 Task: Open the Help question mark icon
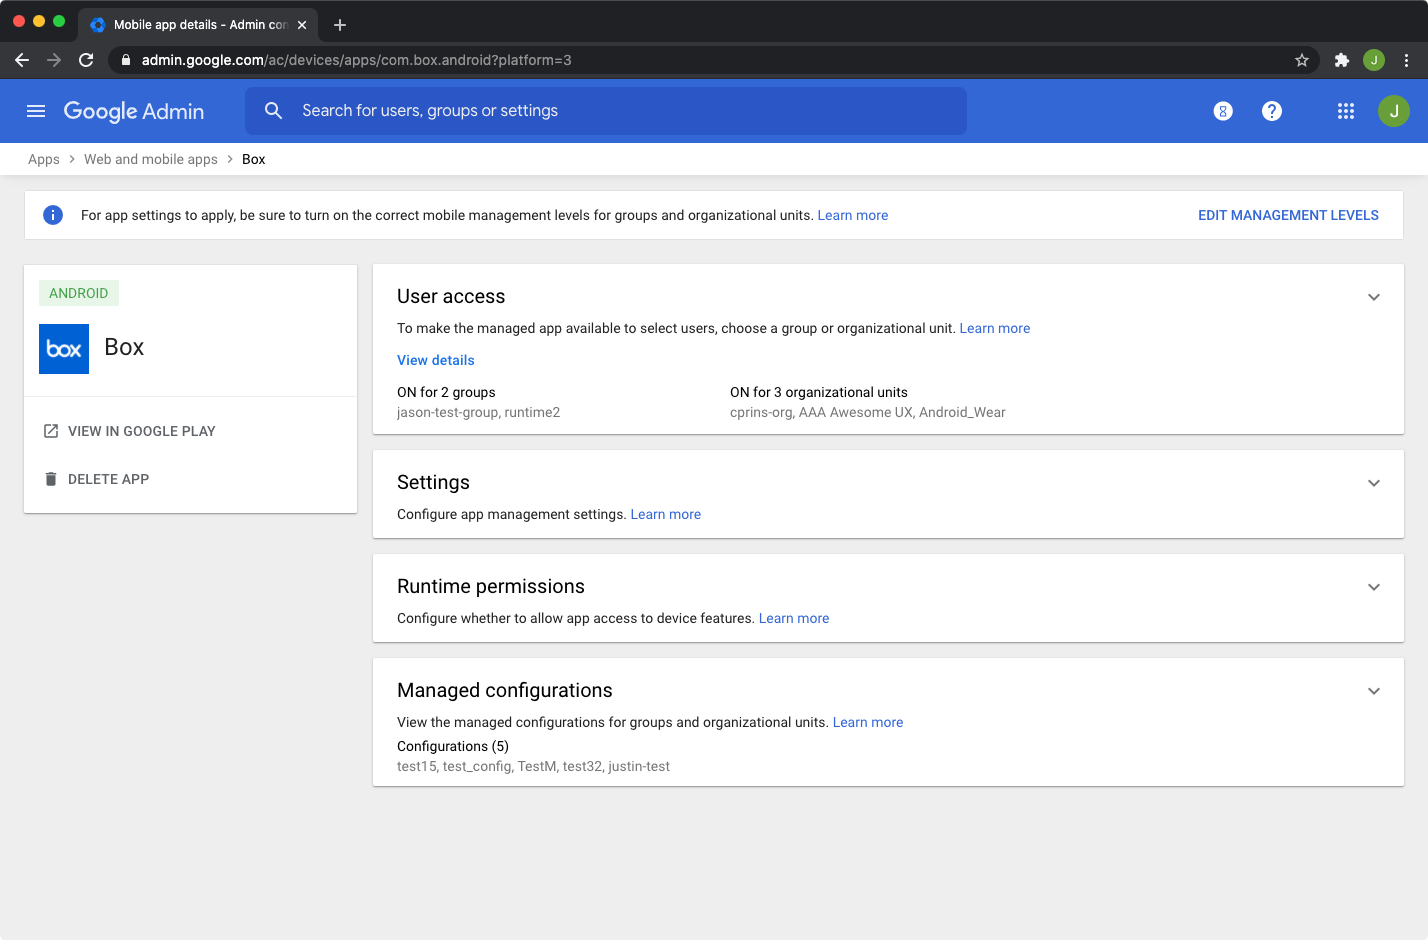[1272, 111]
